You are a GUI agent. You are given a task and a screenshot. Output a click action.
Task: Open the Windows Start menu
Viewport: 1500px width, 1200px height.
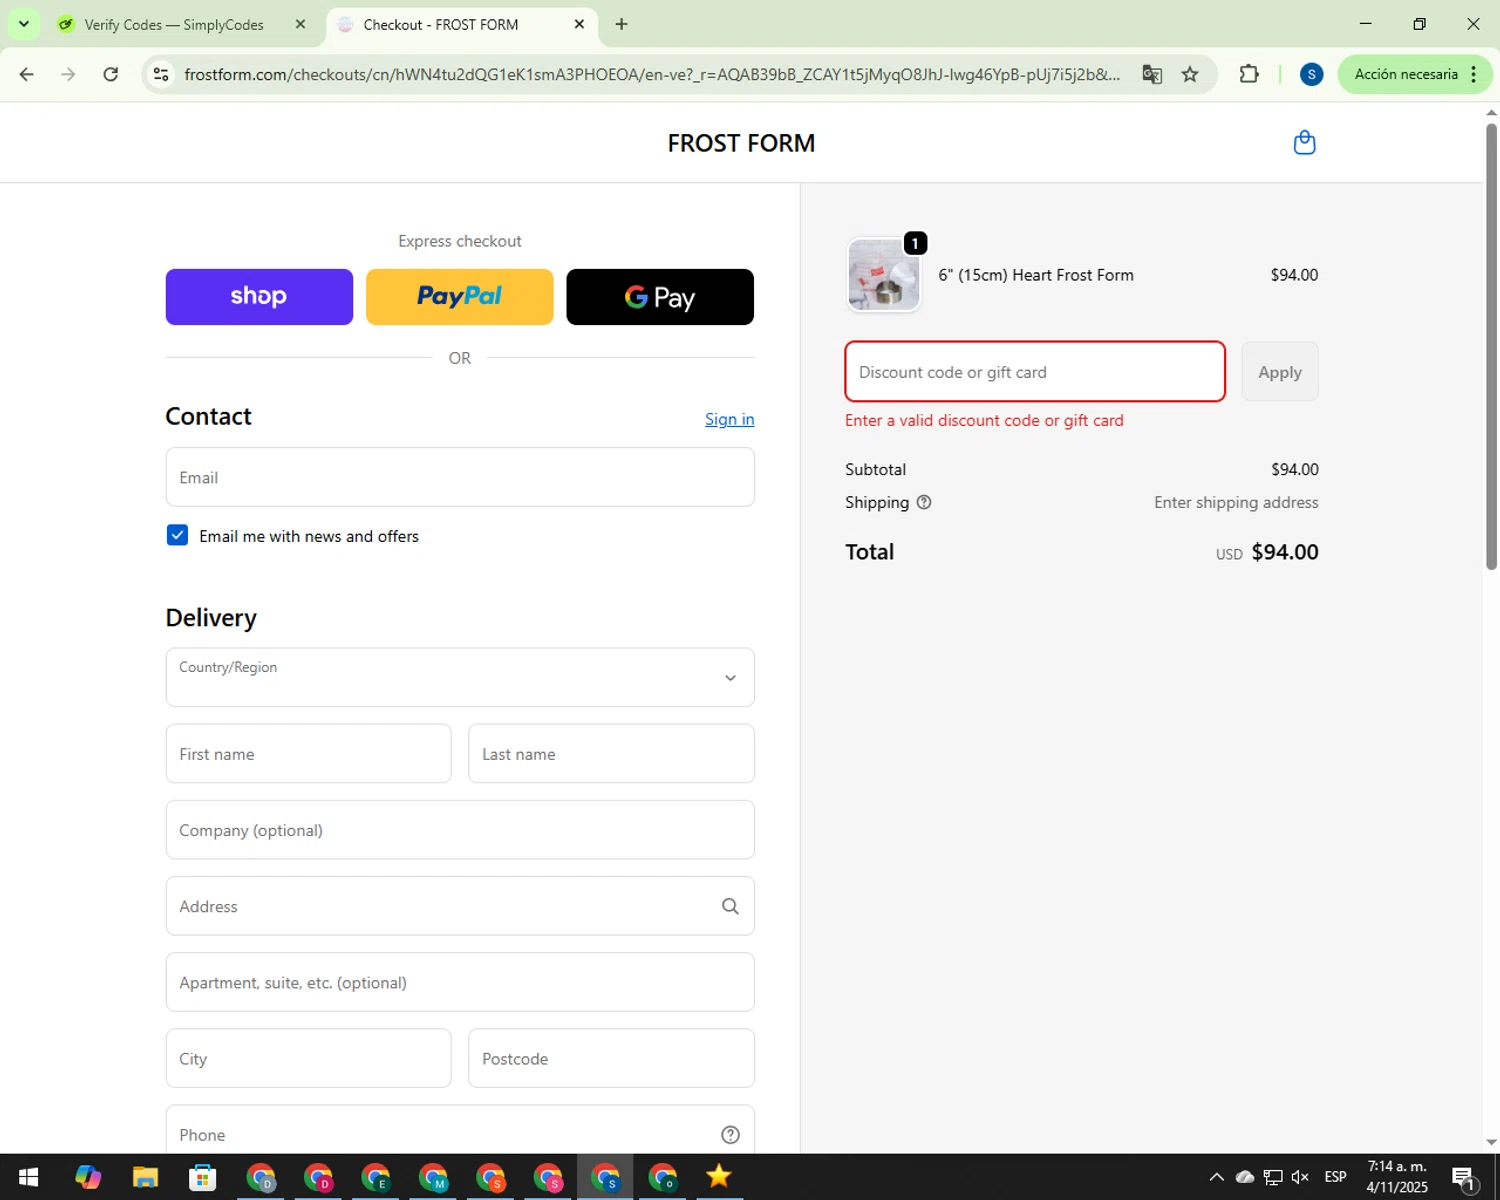(x=28, y=1177)
